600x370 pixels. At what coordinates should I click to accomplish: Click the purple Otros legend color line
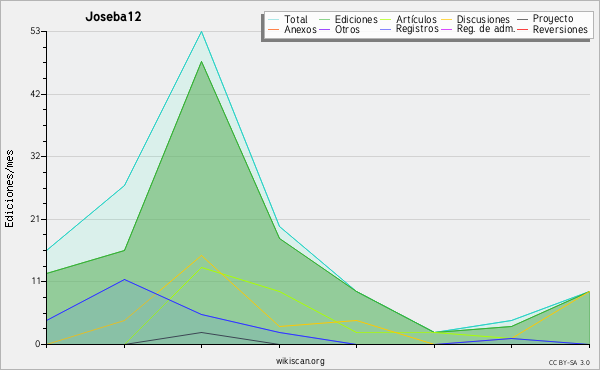[324, 29]
